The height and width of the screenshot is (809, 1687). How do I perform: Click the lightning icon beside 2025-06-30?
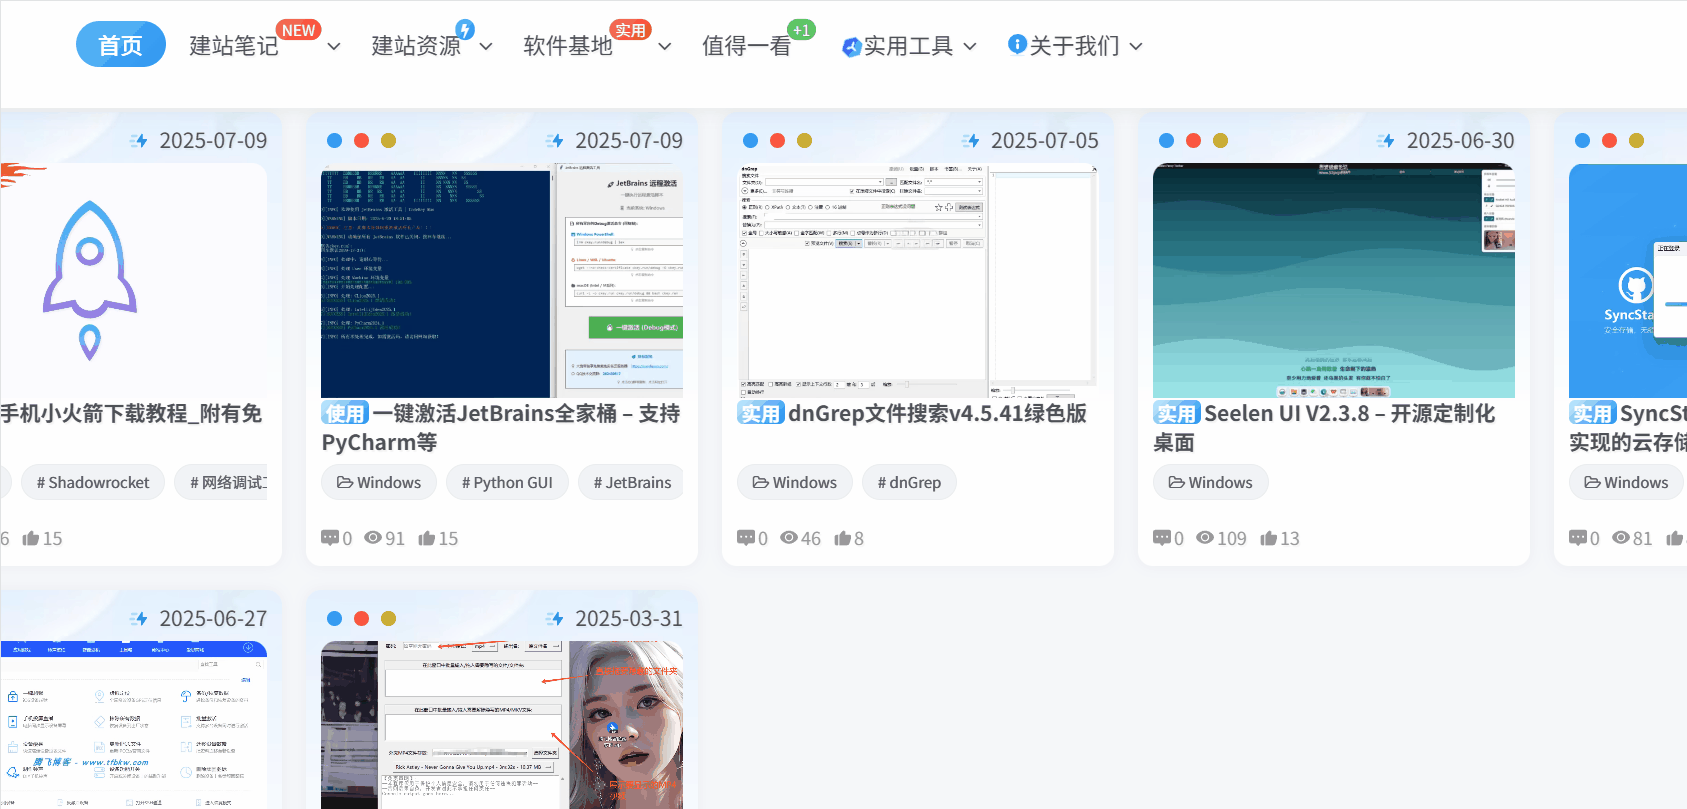(x=1386, y=141)
